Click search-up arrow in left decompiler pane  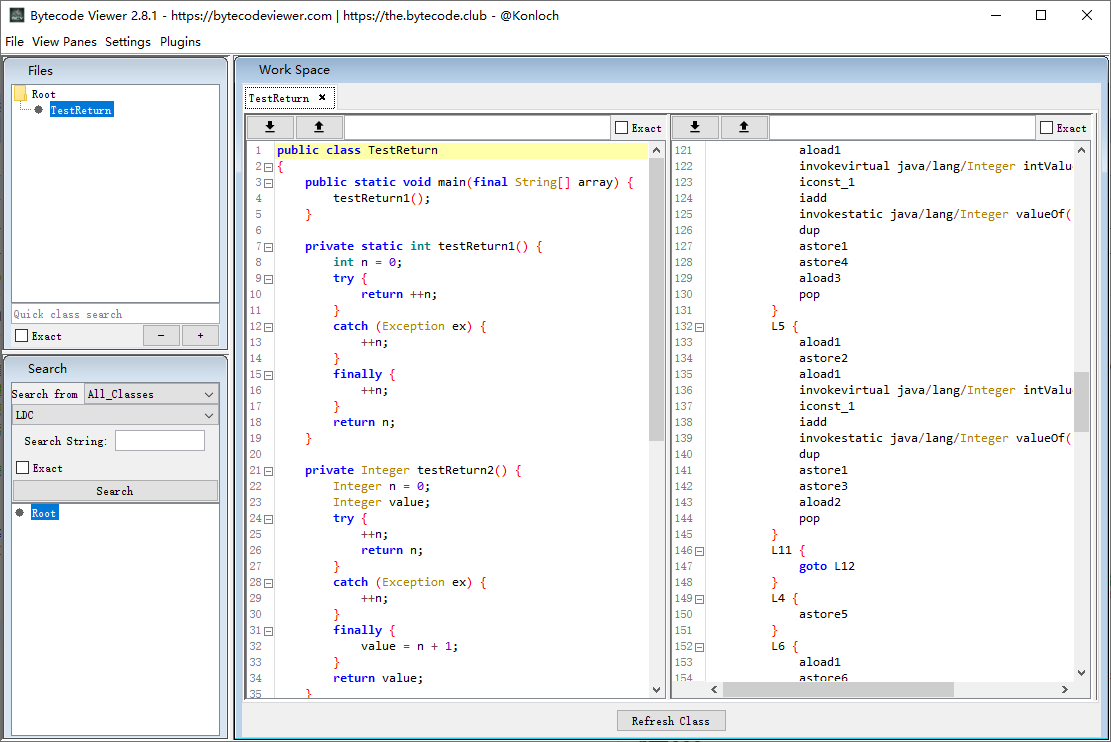(319, 127)
